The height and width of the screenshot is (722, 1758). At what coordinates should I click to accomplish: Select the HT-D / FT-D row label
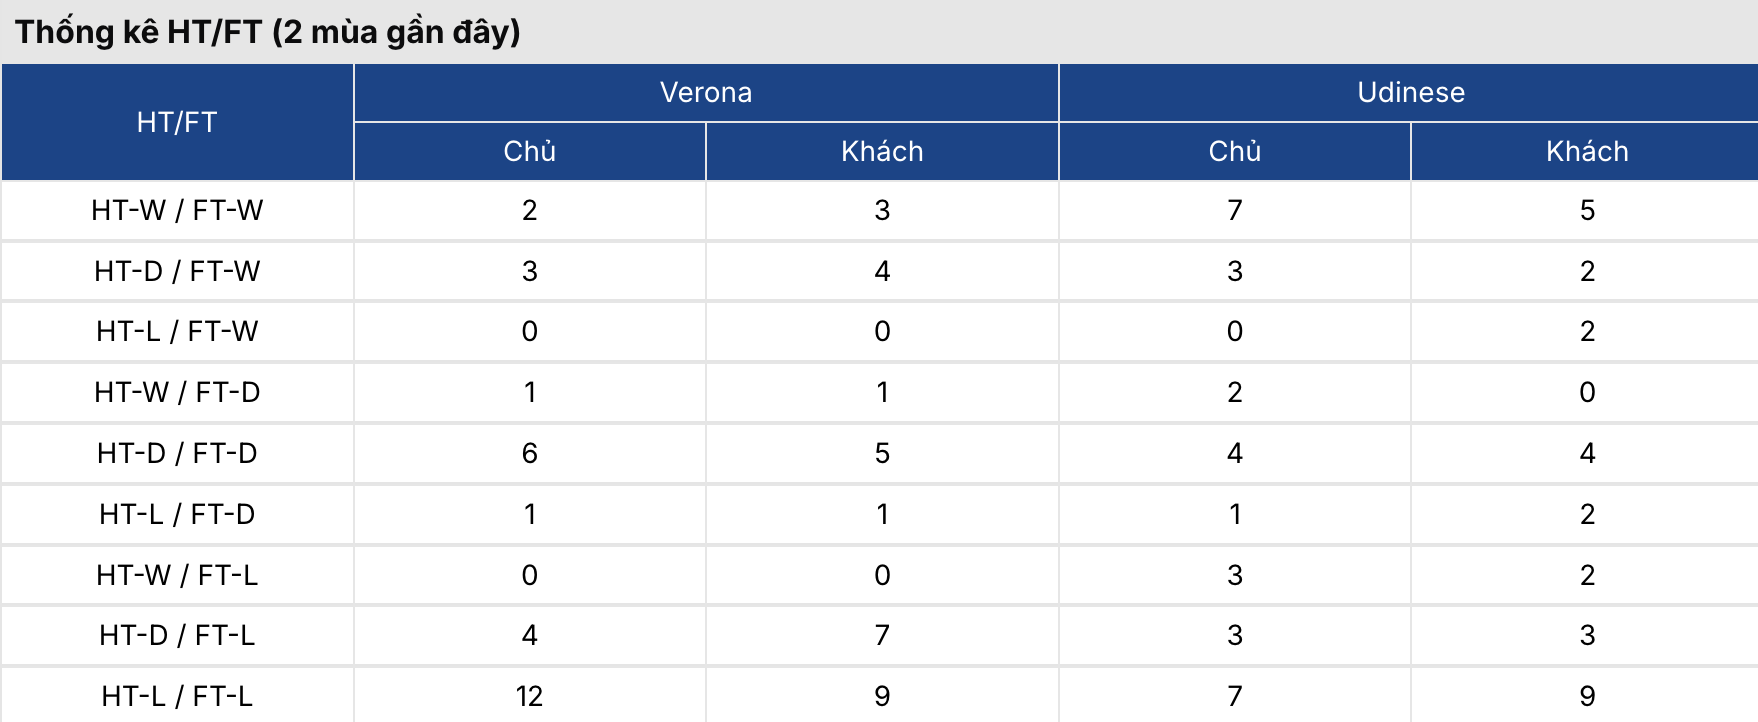(x=177, y=453)
